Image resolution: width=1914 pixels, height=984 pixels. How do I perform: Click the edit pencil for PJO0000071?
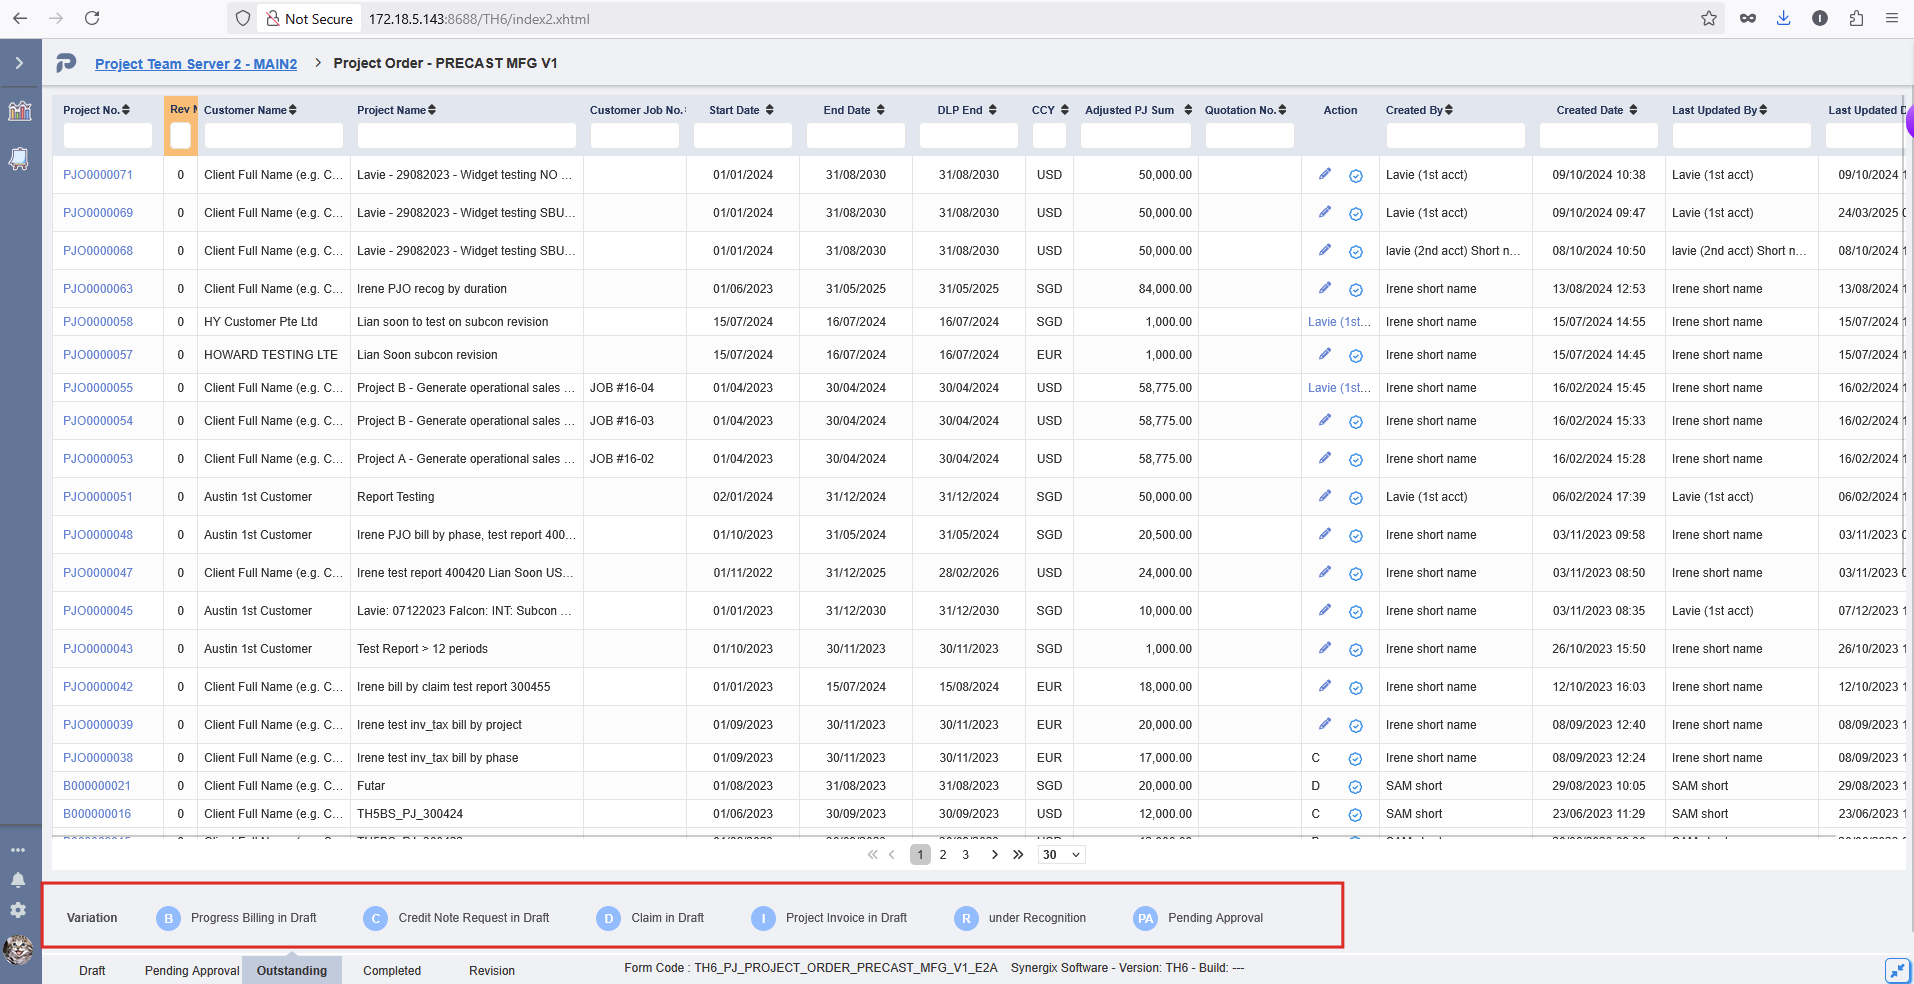(x=1324, y=174)
